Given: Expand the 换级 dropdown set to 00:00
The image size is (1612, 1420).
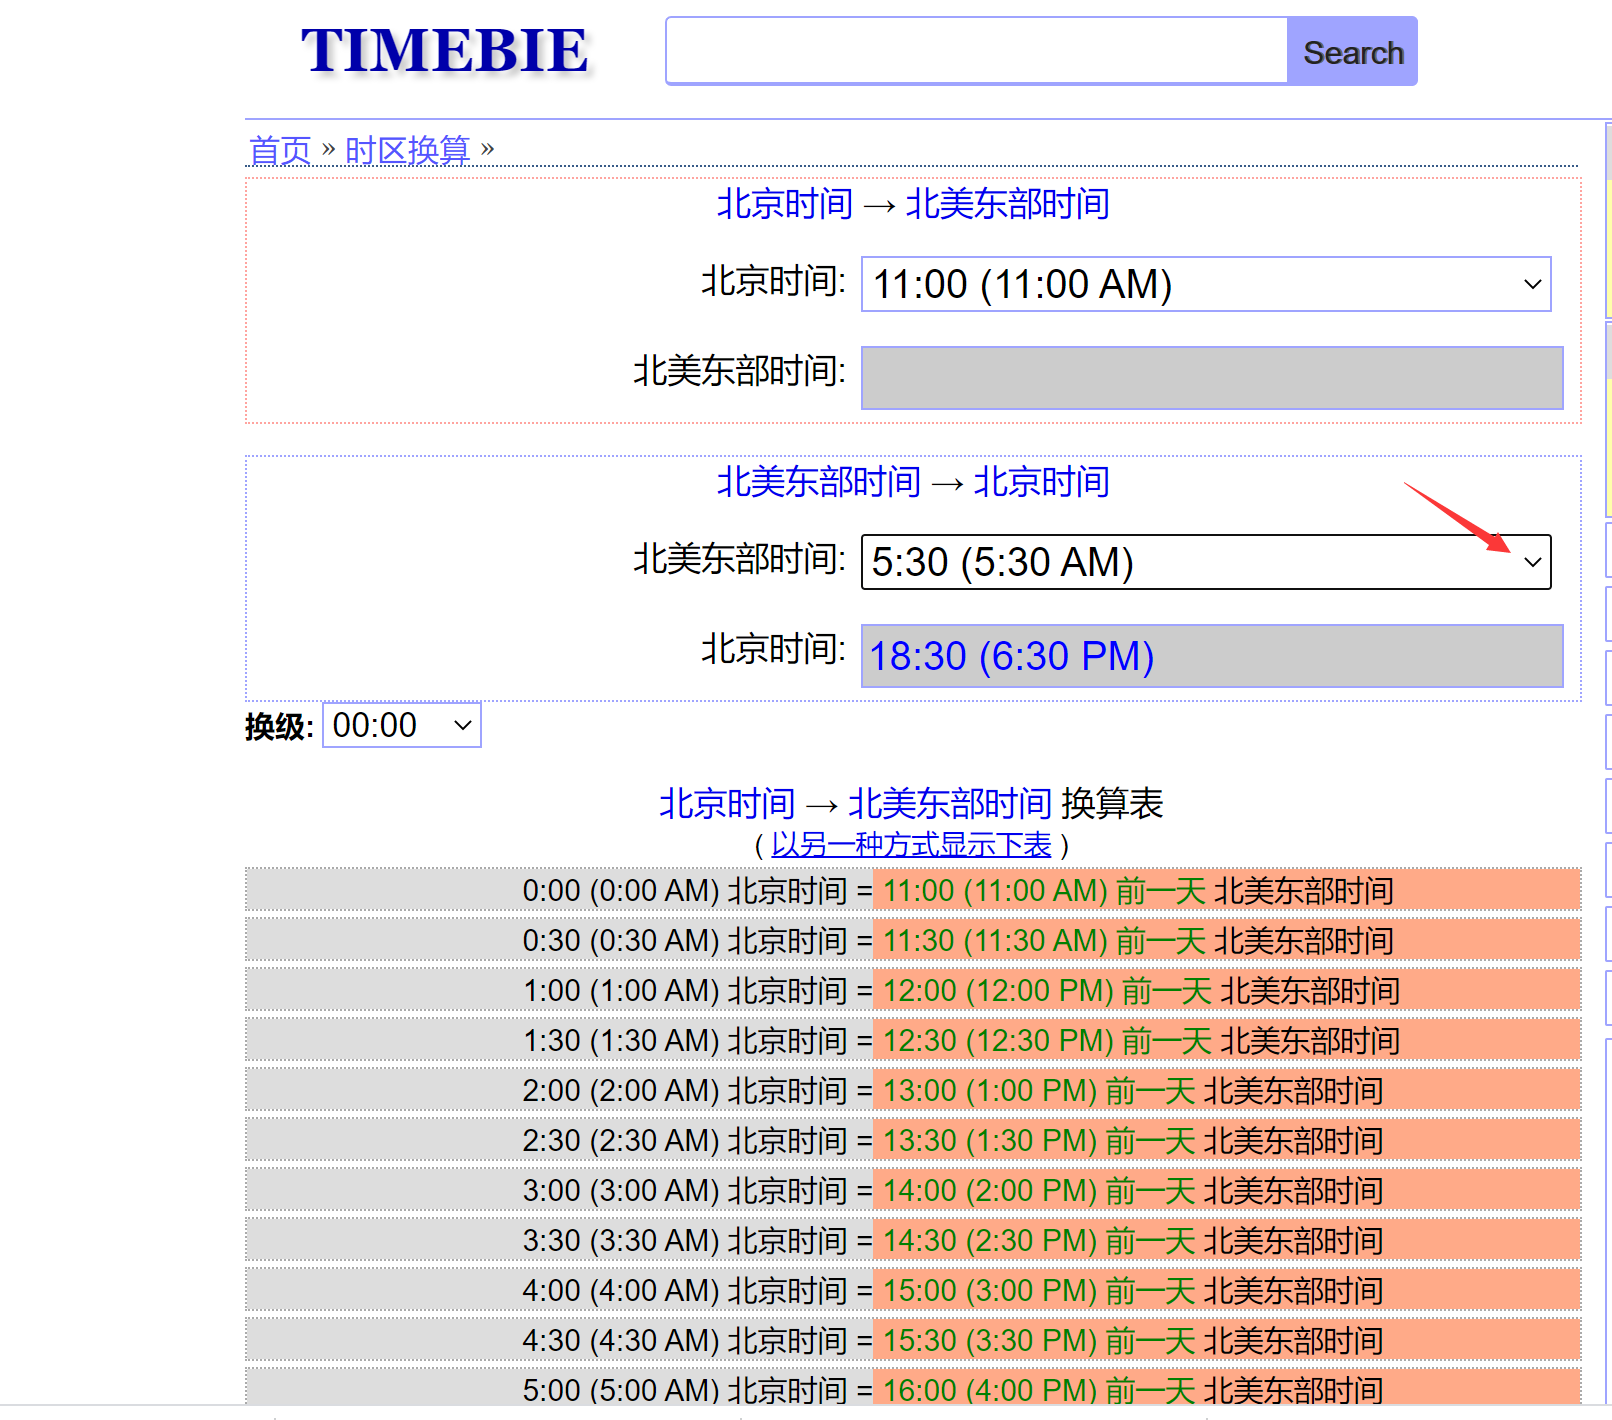Looking at the screenshot, I should click(x=401, y=725).
